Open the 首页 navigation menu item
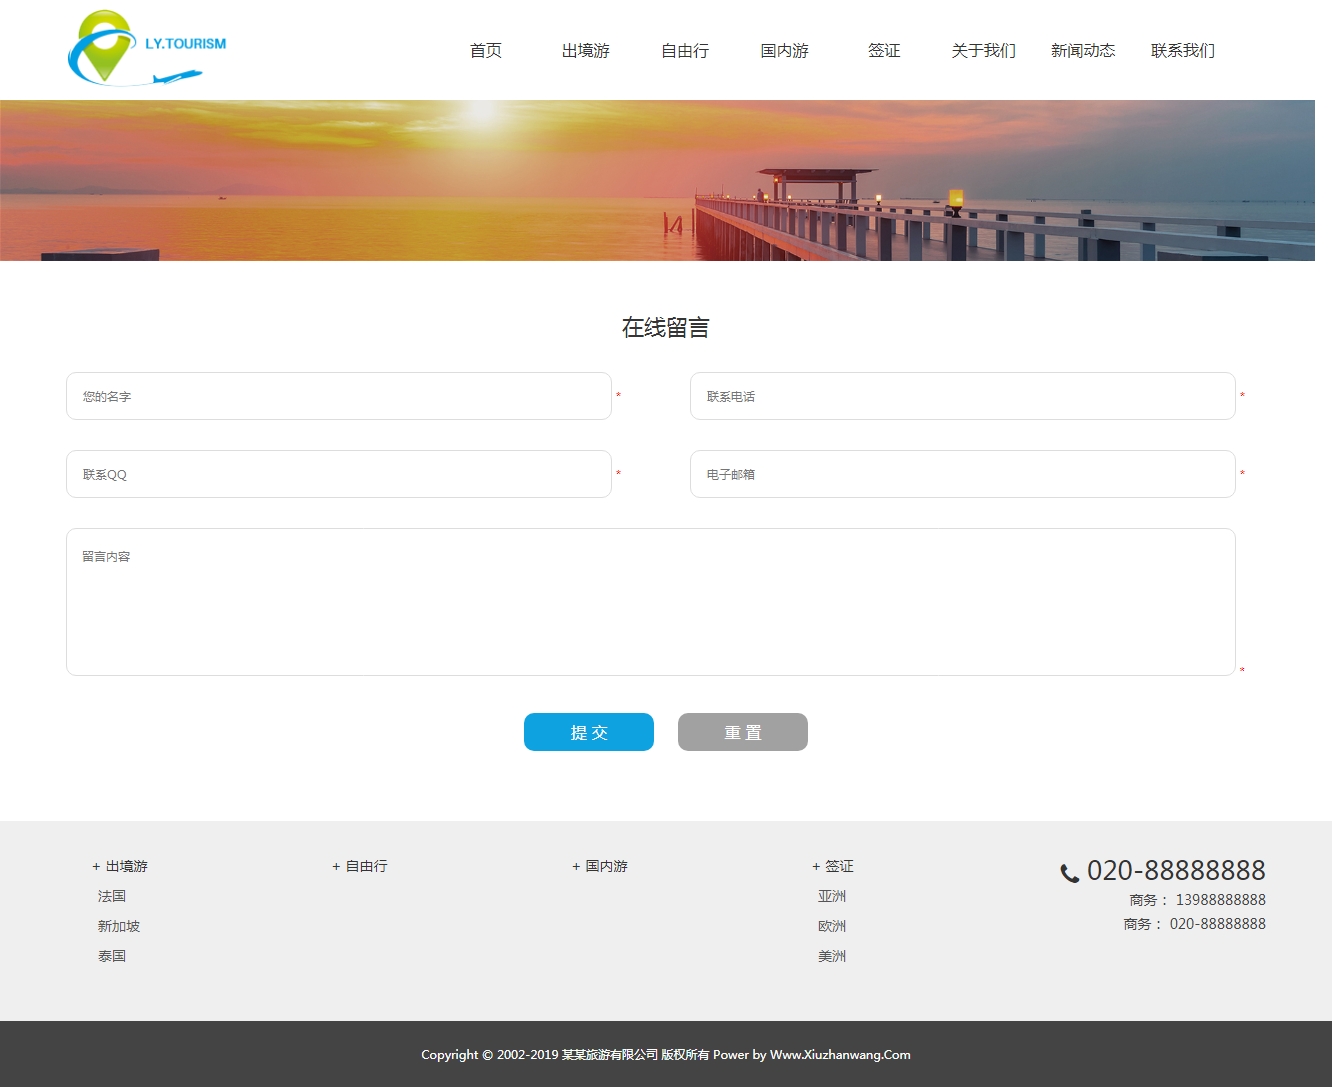1332x1087 pixels. click(x=486, y=51)
